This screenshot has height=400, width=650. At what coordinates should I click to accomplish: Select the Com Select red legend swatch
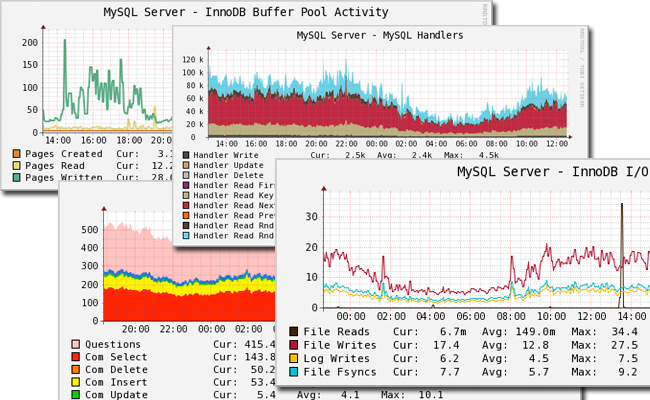point(76,357)
